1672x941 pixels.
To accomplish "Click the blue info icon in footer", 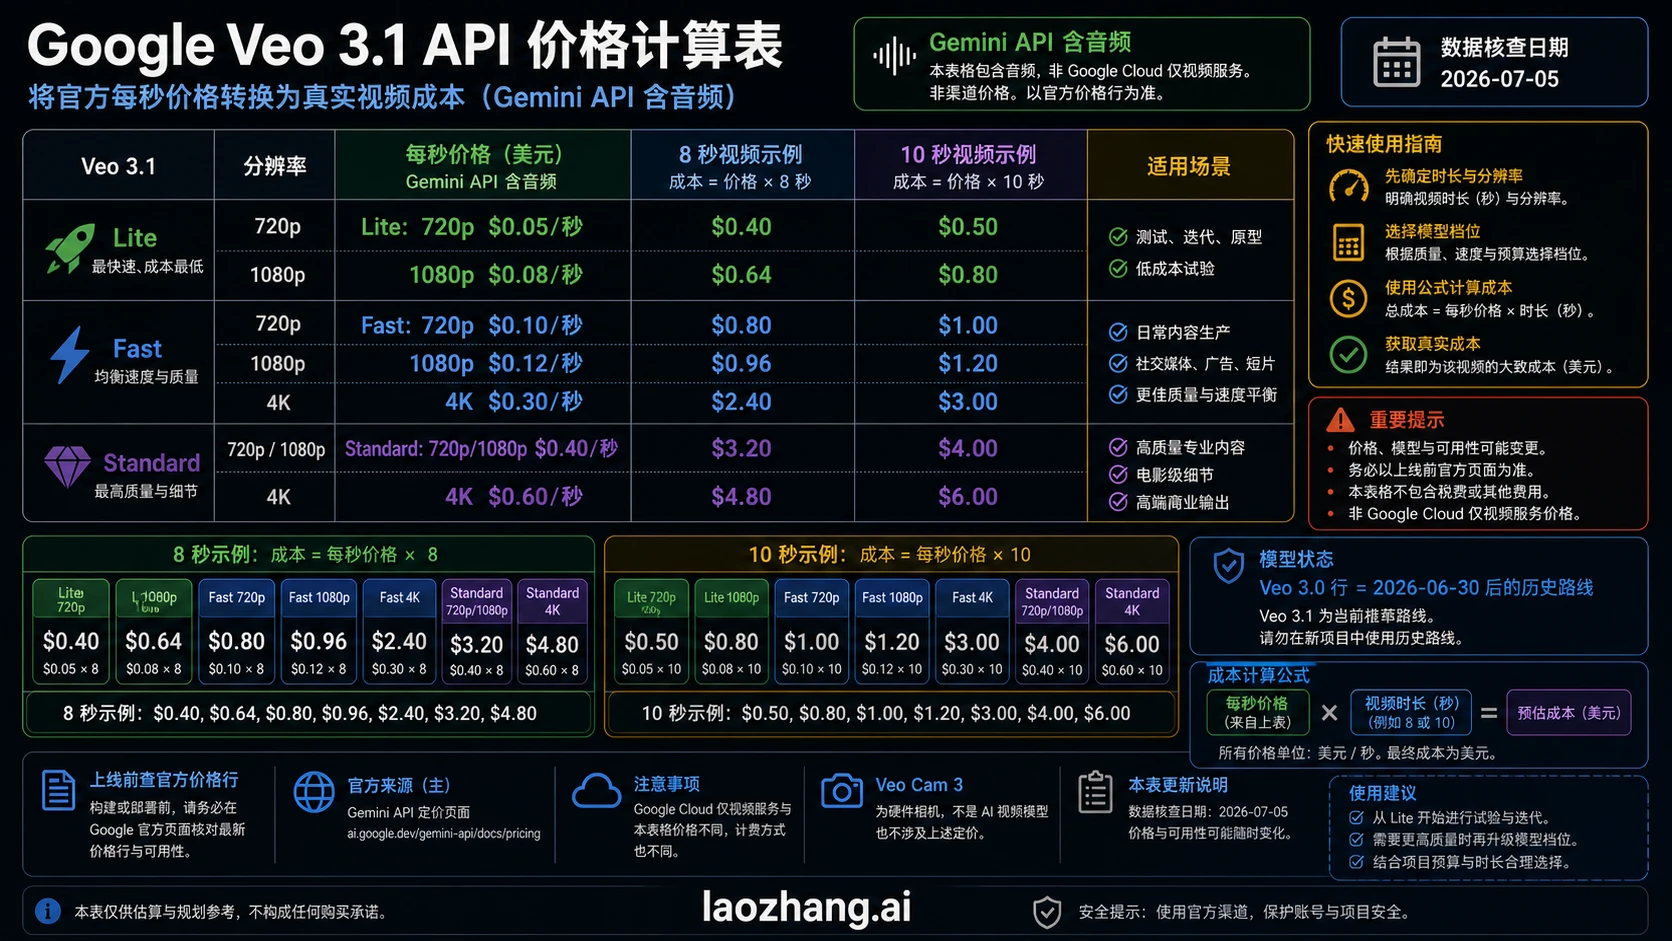I will coord(47,911).
